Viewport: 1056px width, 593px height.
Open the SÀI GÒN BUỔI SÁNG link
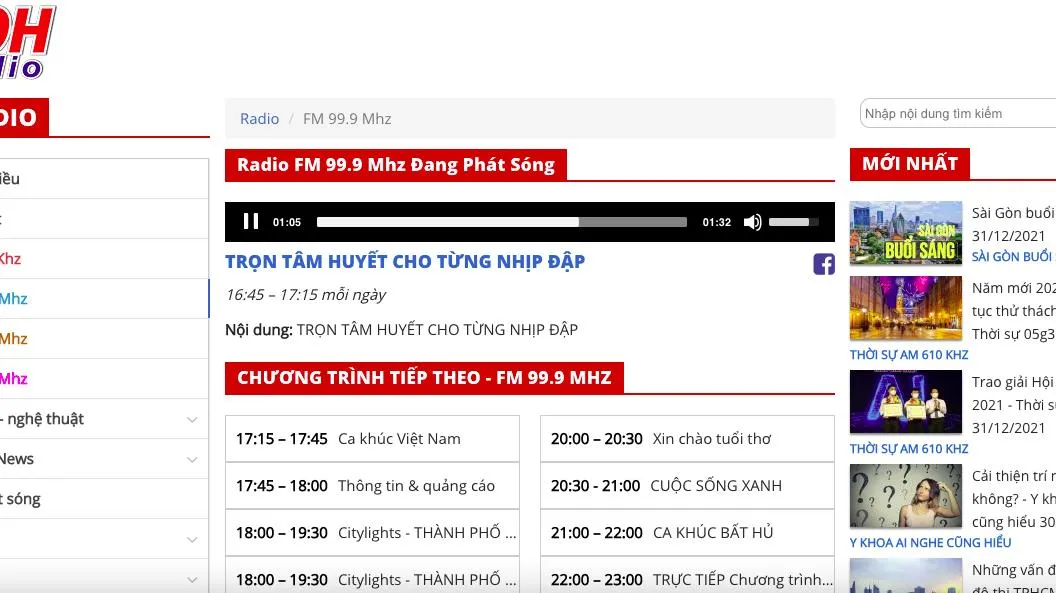(x=1010, y=257)
